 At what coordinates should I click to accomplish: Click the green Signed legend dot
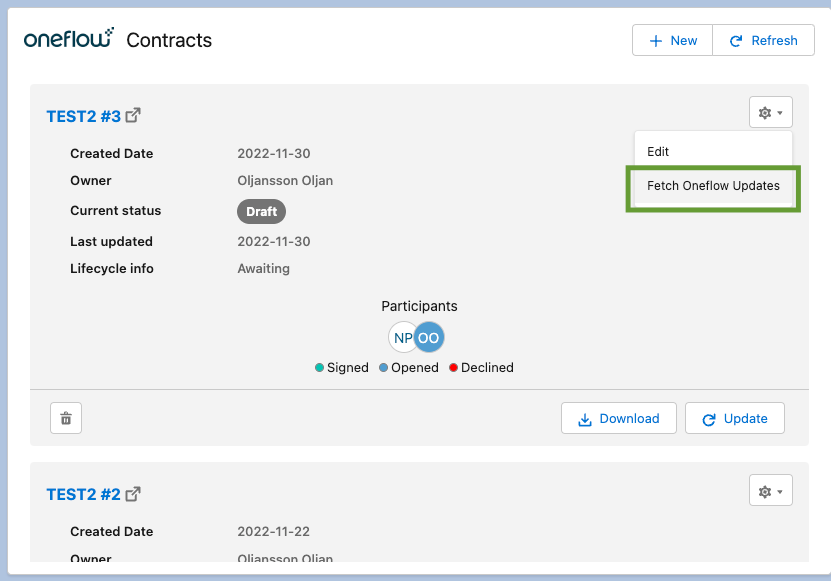pos(319,368)
